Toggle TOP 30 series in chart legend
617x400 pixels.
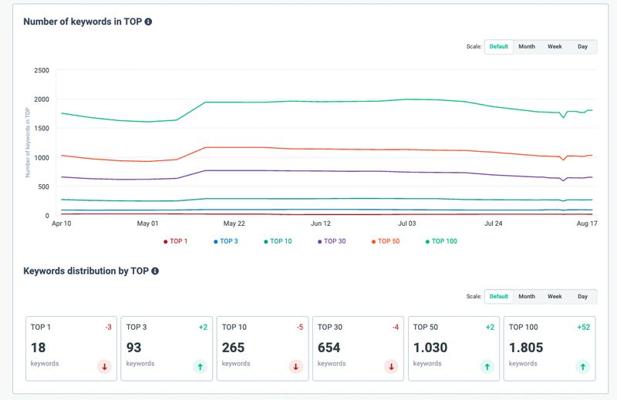coord(333,241)
